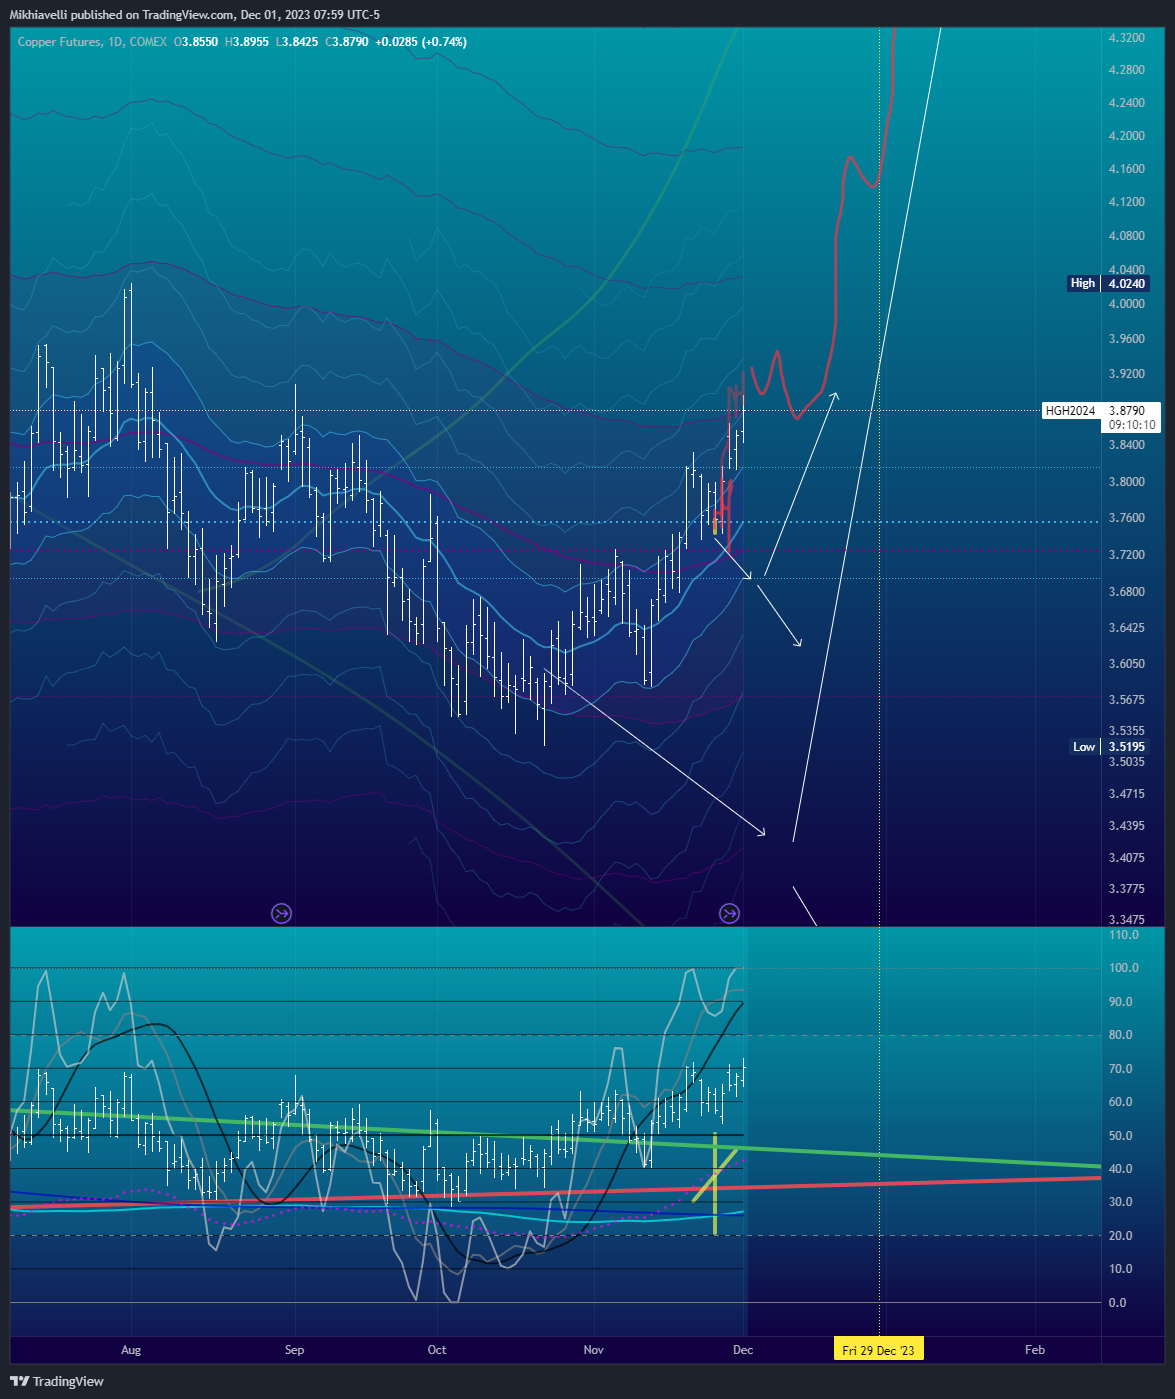
Task: Click the TradingView logo at bottom left
Action: (57, 1381)
